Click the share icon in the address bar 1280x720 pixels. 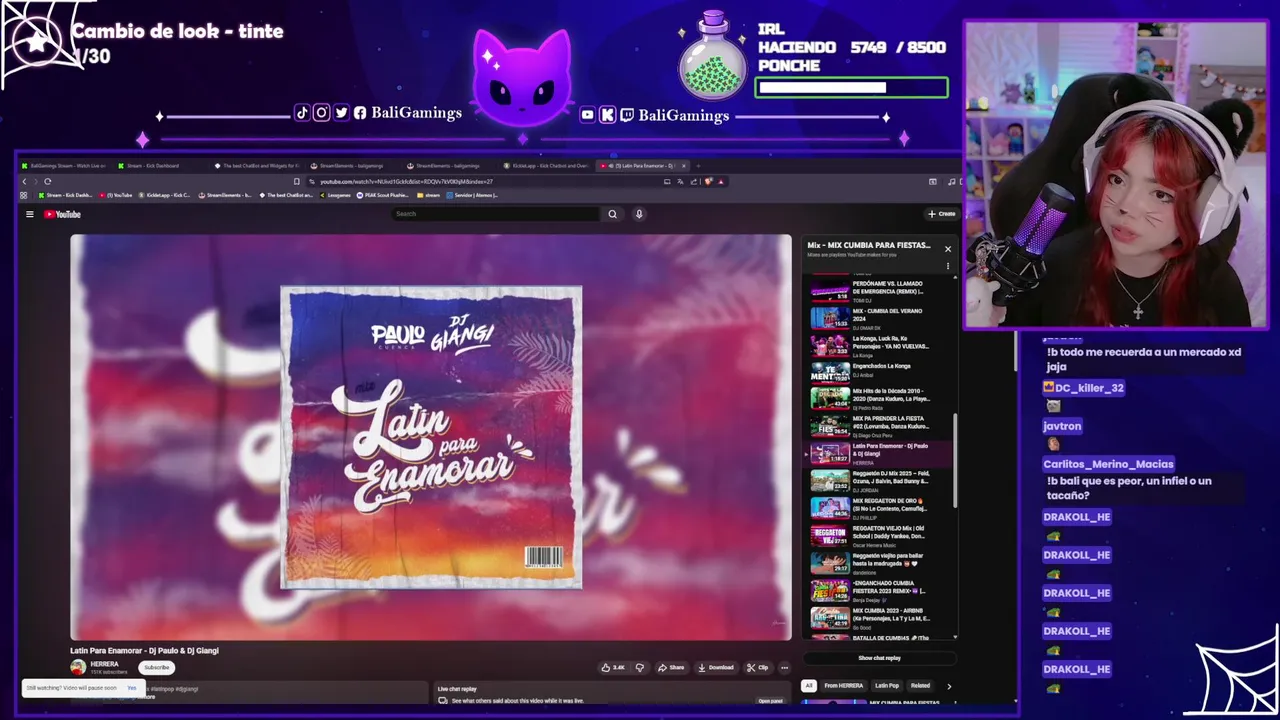click(693, 181)
